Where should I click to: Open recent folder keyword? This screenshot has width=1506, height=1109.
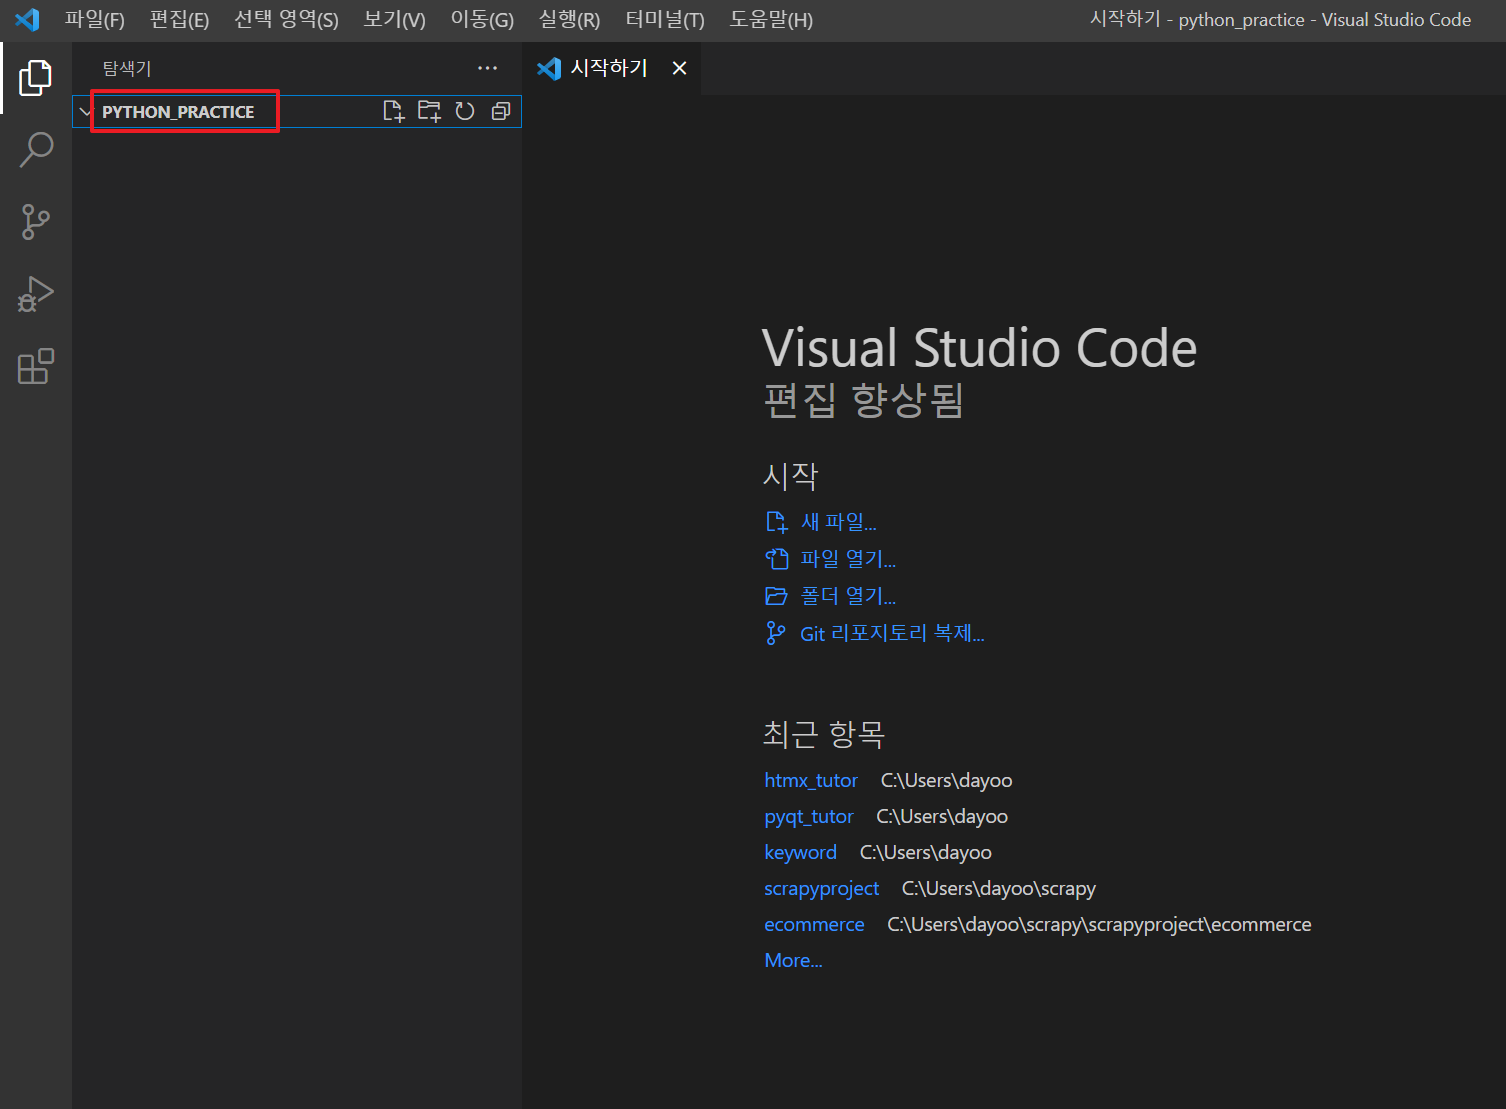[800, 852]
